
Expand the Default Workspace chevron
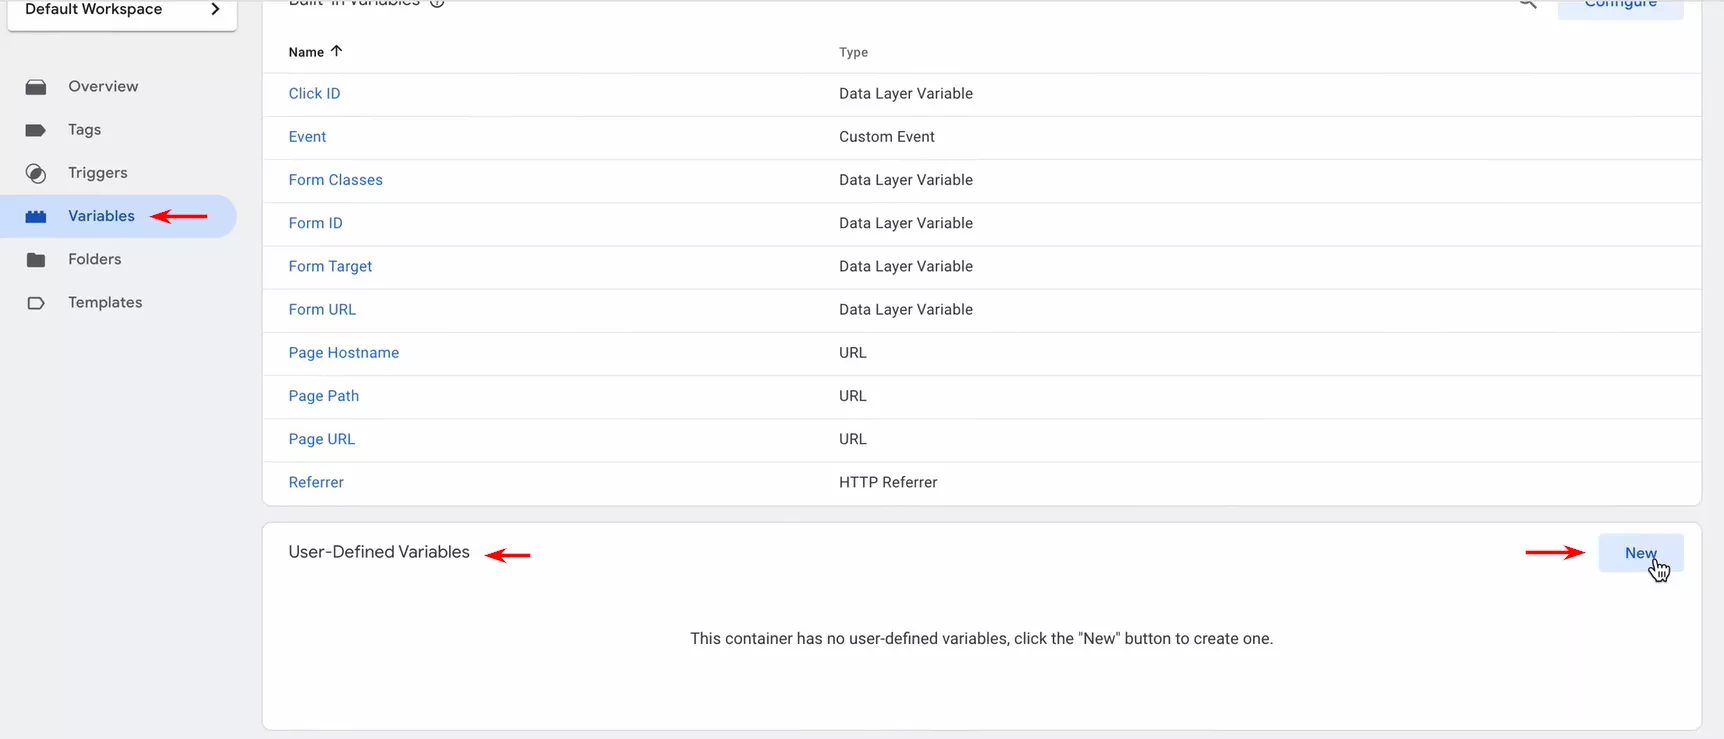click(215, 9)
